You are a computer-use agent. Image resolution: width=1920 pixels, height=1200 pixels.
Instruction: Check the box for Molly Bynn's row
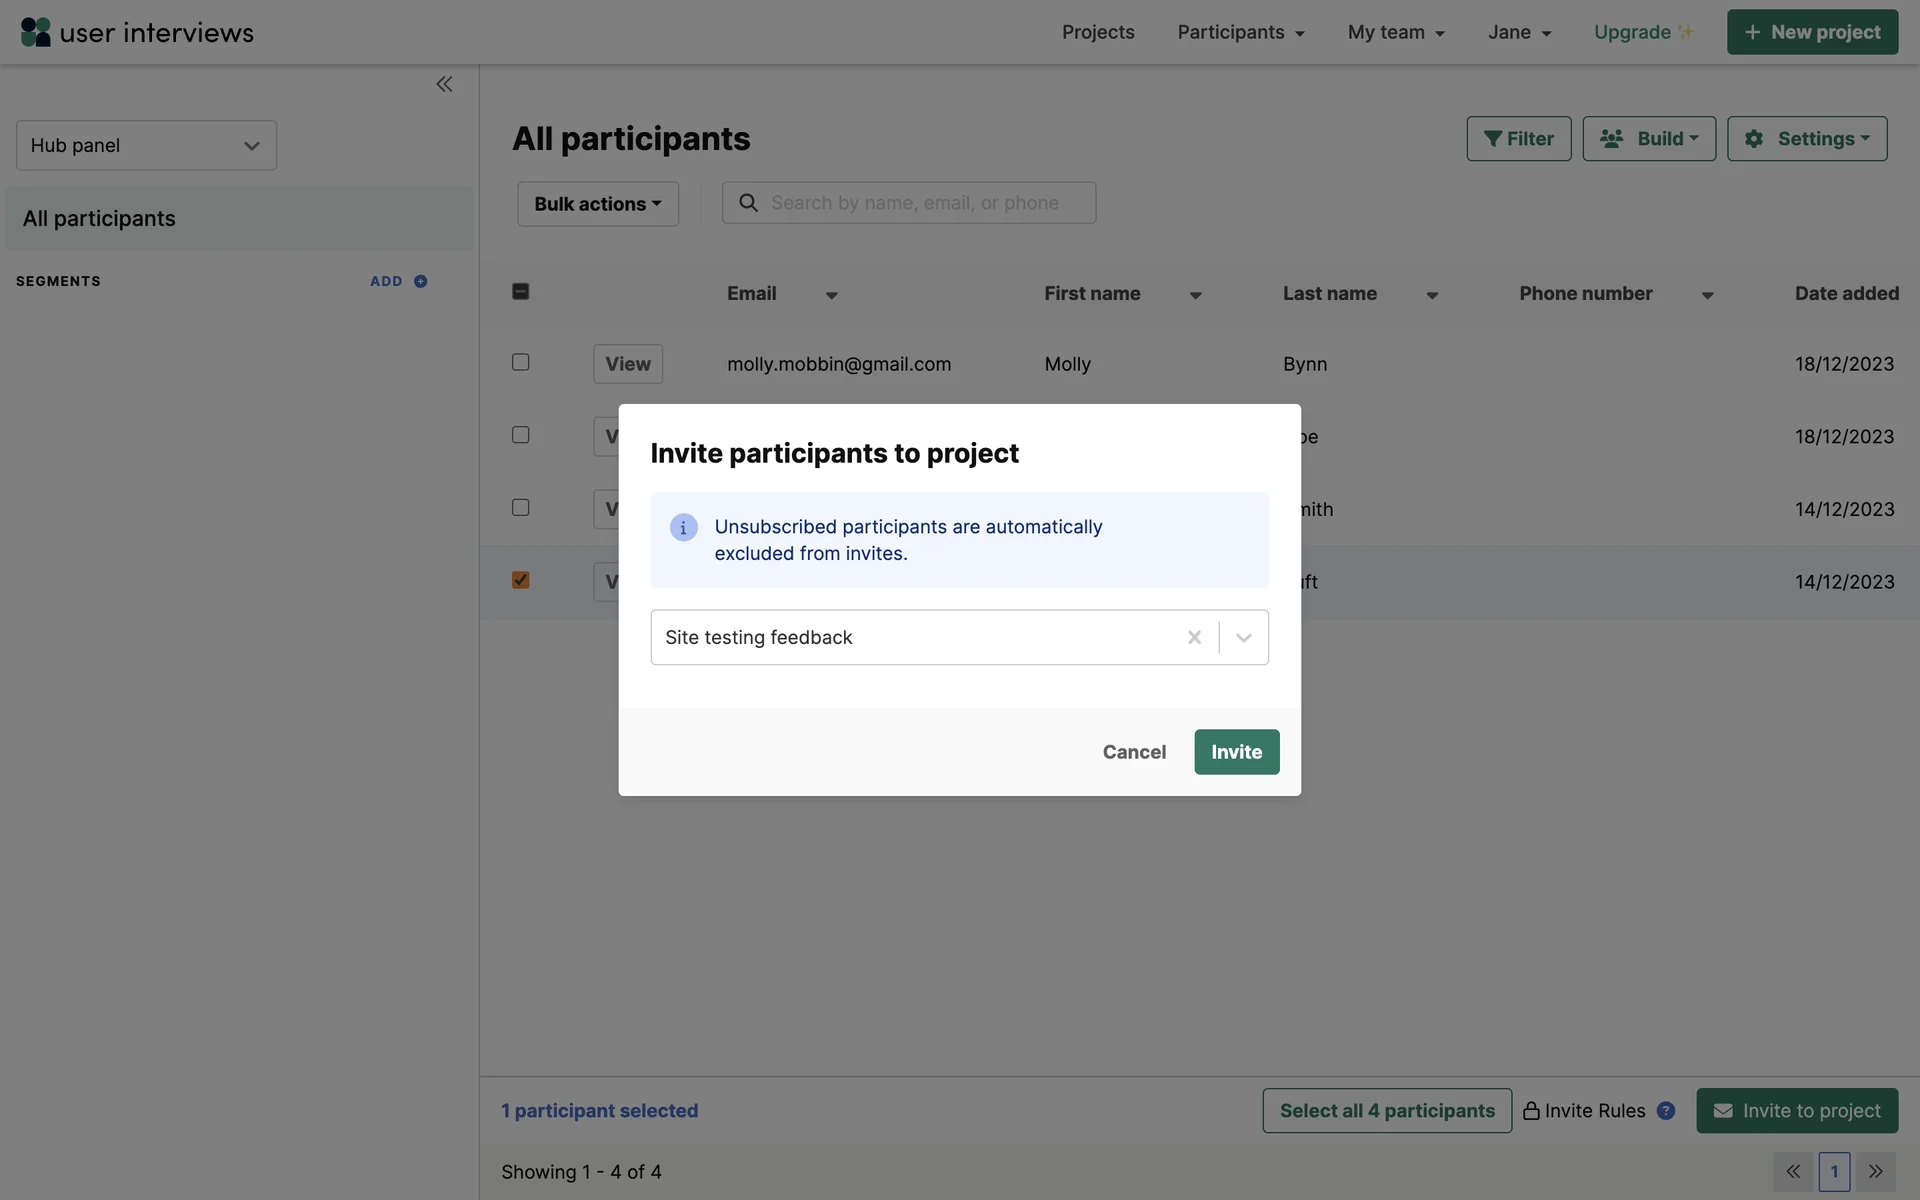[x=521, y=362]
